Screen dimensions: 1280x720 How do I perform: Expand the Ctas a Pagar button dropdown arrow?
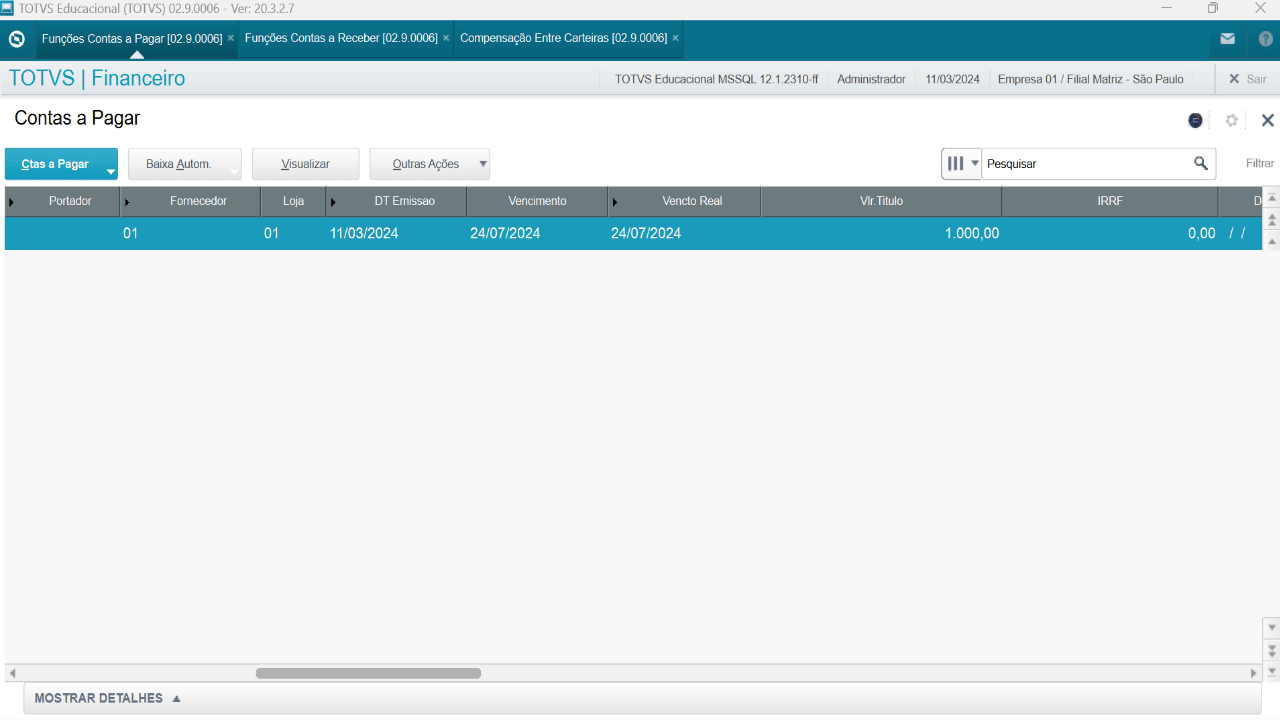coord(111,172)
